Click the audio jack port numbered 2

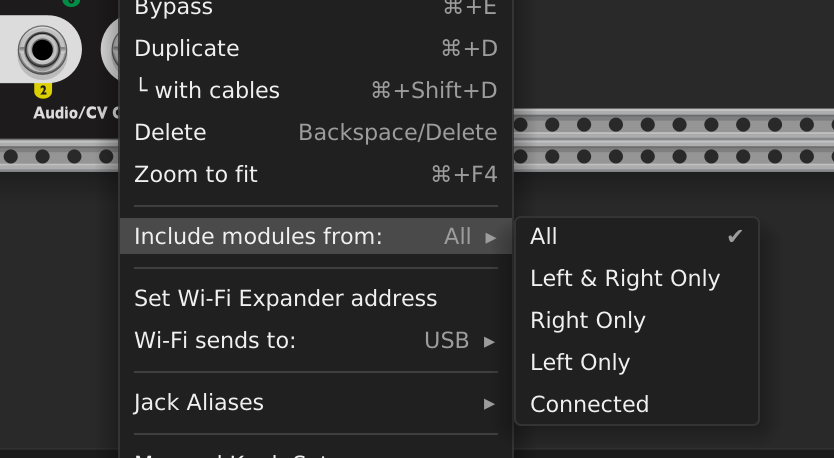click(41, 49)
